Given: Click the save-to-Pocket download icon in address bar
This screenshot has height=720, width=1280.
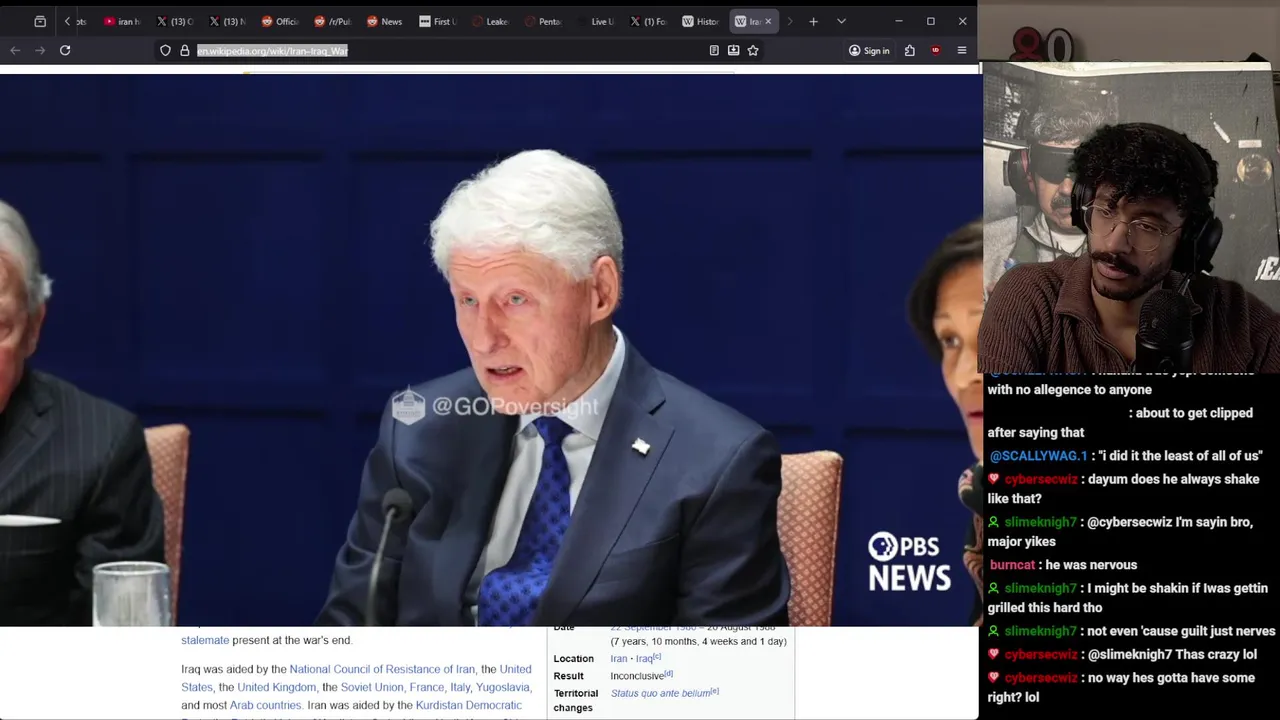Looking at the screenshot, I should (x=733, y=50).
